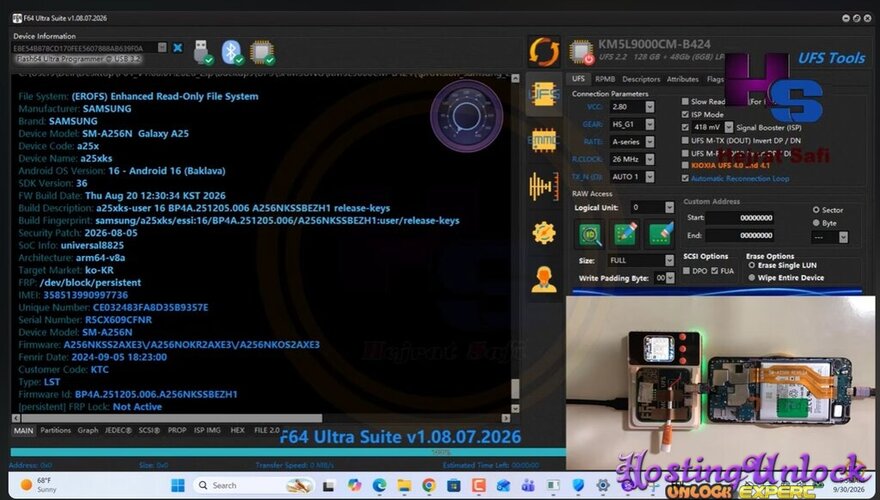Screen dimensions: 880x500
Task: Disable Automatic Reconnection Loop checkbox
Action: coord(685,178)
